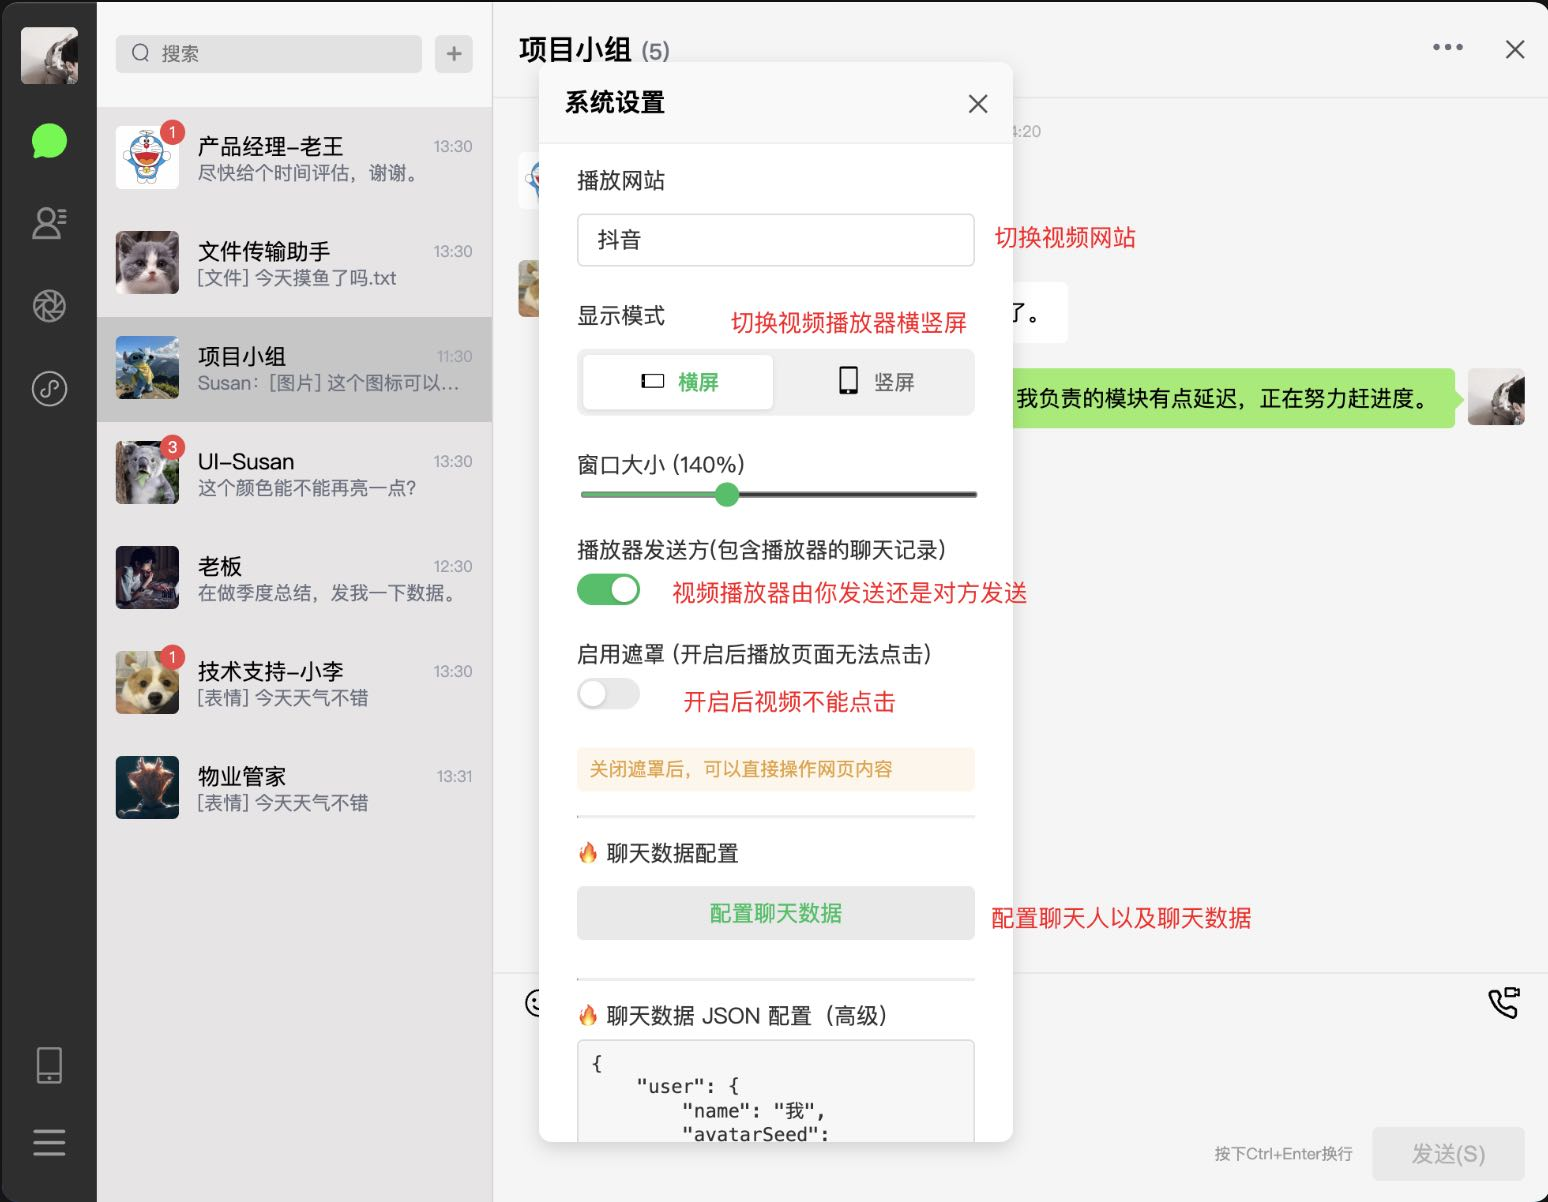The width and height of the screenshot is (1548, 1202).
Task: Open the hamburger menu icon at sidebar bottom
Action: (x=49, y=1141)
